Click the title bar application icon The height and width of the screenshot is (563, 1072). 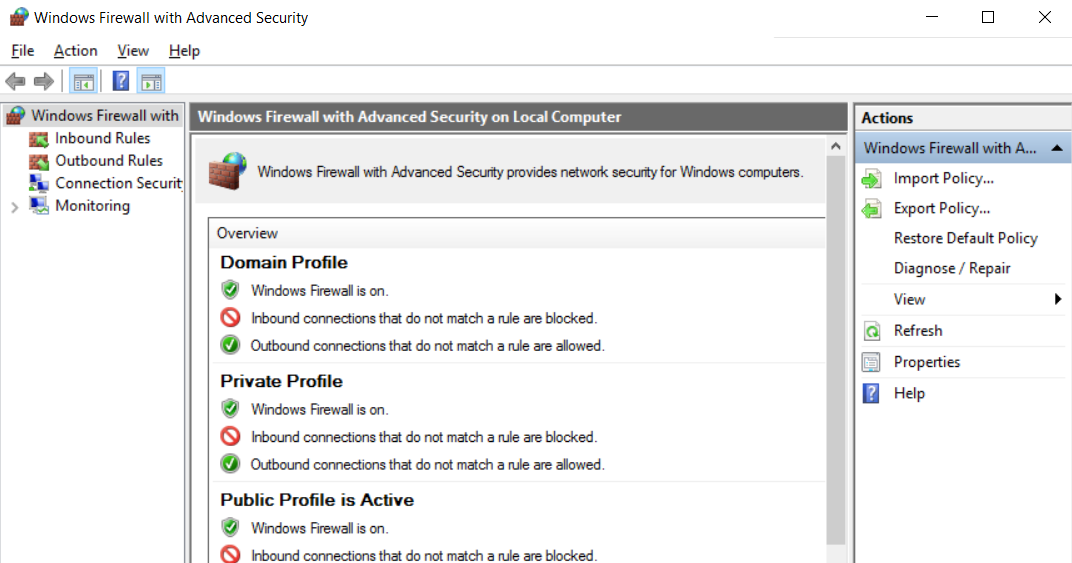19,16
